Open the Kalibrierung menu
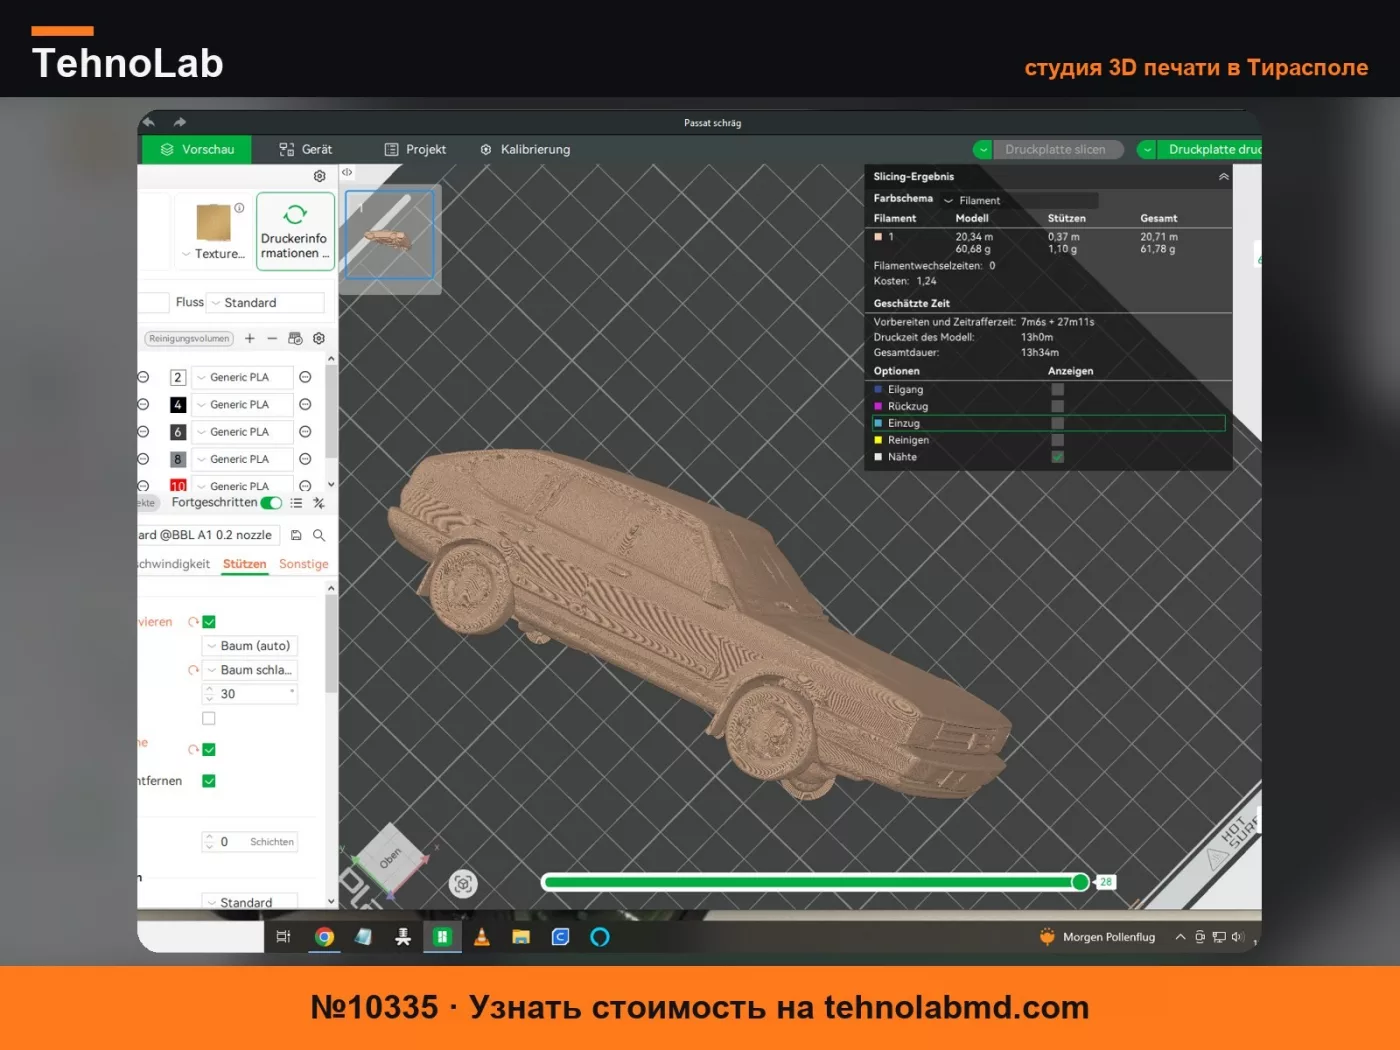This screenshot has width=1400, height=1050. tap(525, 149)
